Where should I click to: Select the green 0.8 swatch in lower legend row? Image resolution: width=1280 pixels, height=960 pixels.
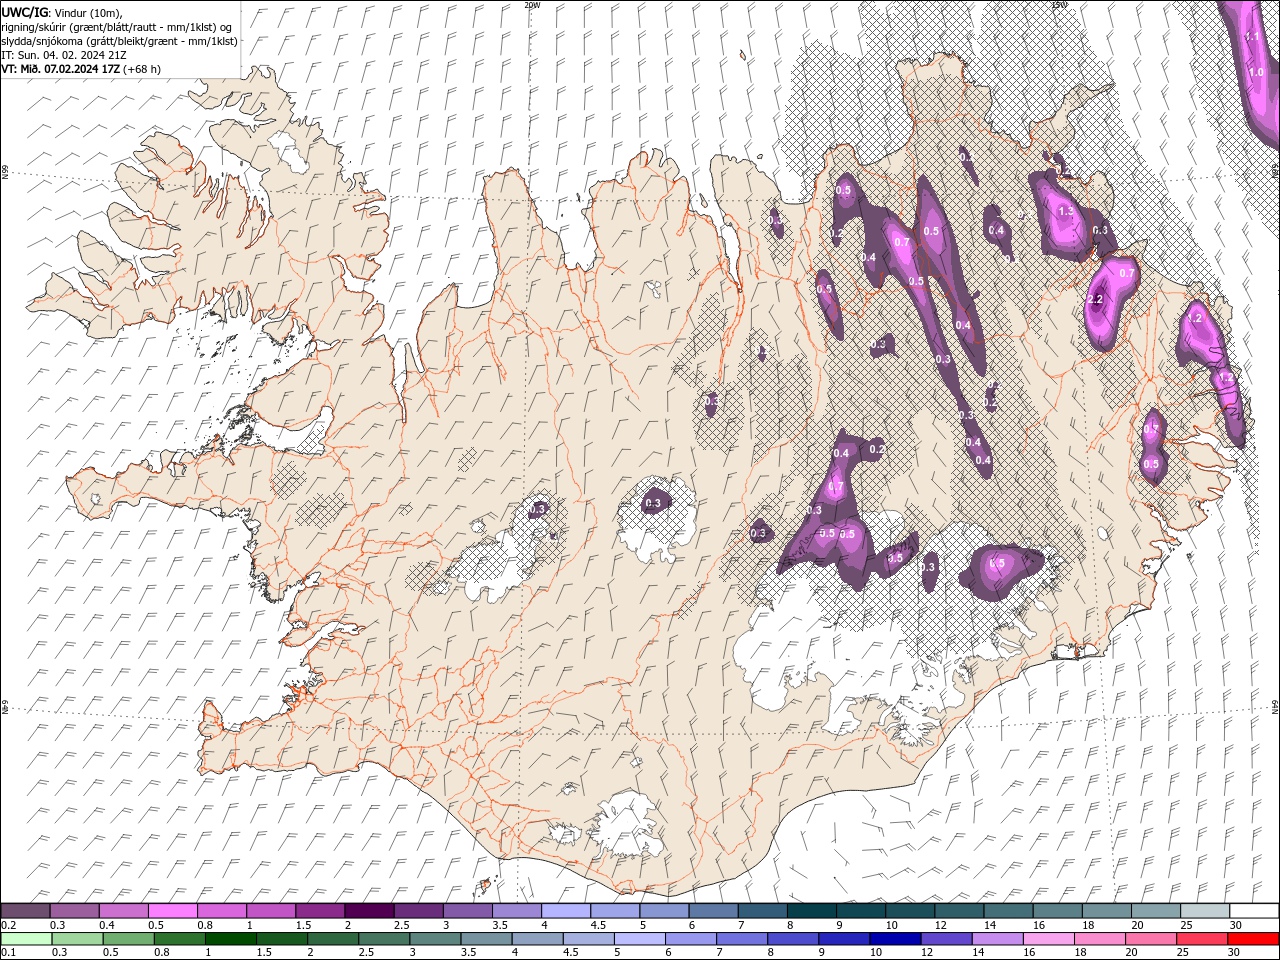click(179, 939)
